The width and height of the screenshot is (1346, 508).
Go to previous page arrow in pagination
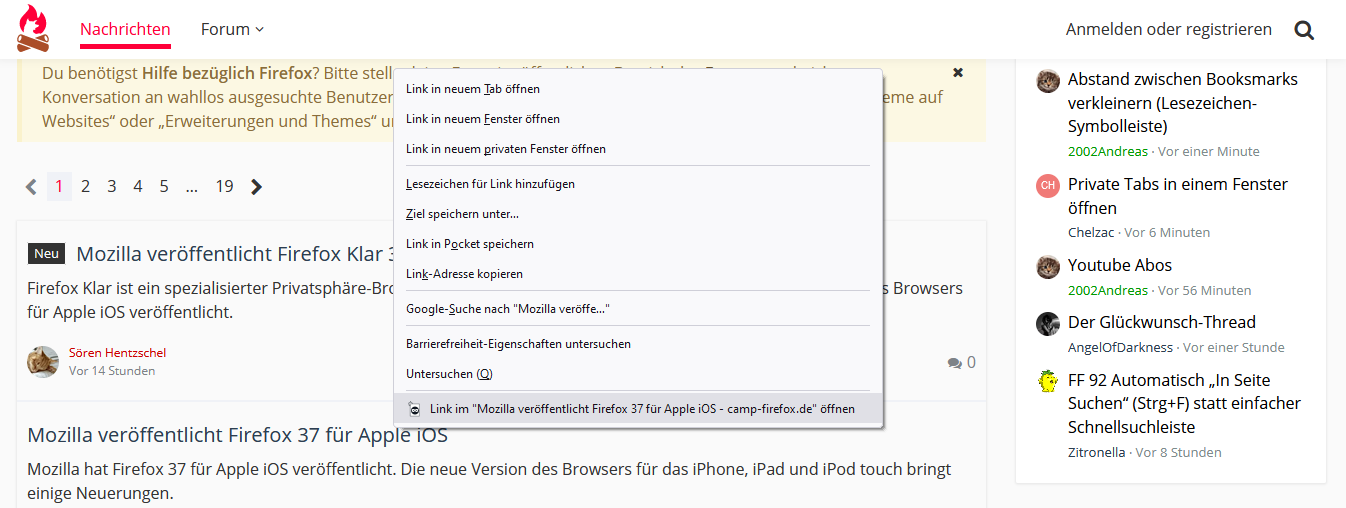point(31,186)
